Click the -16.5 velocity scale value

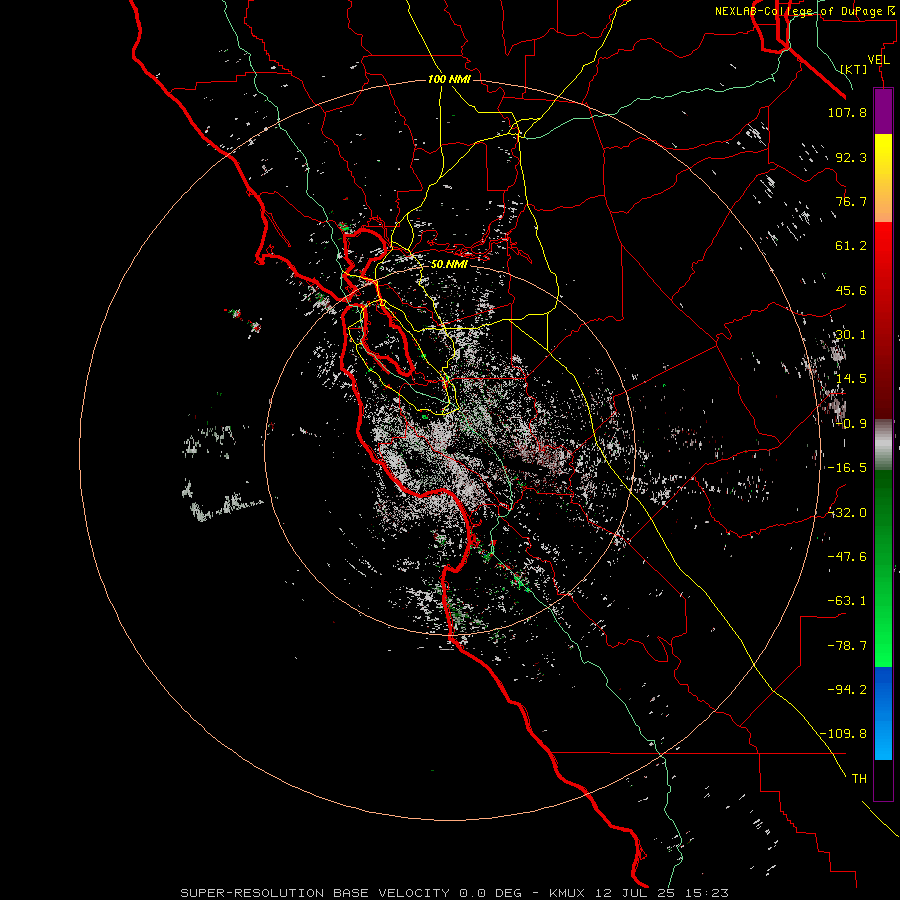[x=847, y=468]
